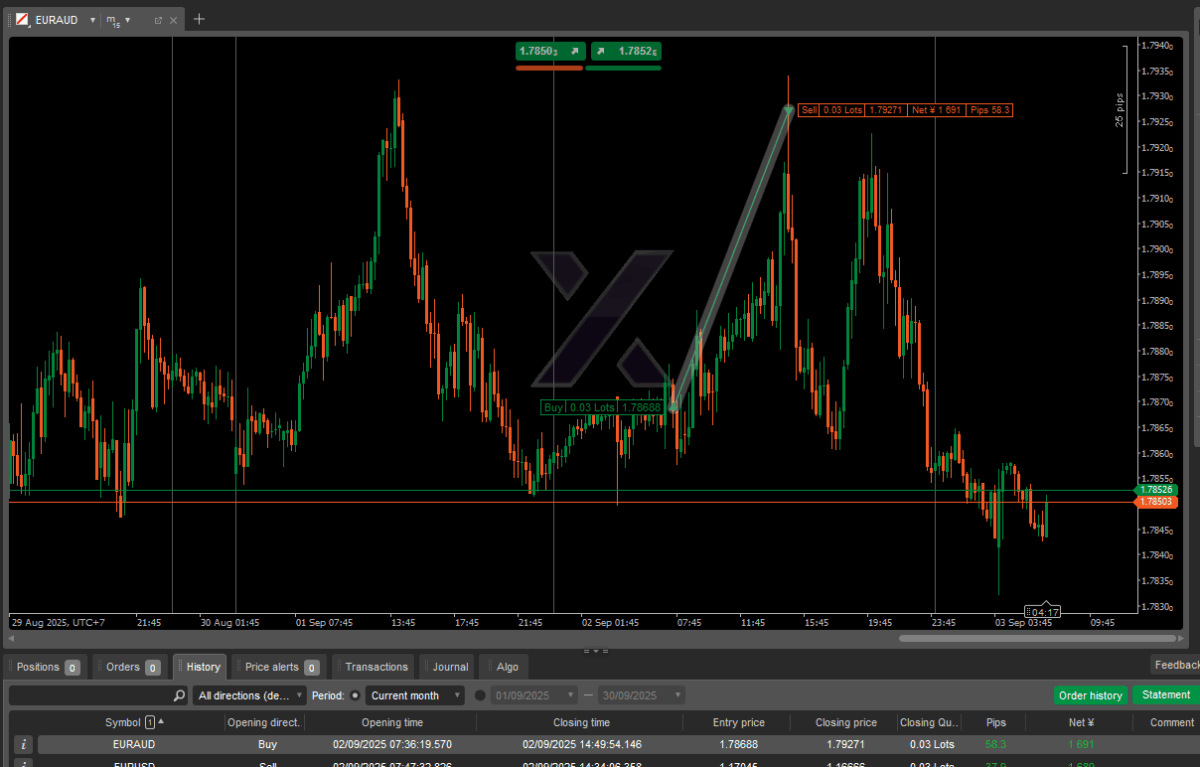Open the Transactions tab
Image resolution: width=1200 pixels, height=767 pixels.
pos(375,667)
